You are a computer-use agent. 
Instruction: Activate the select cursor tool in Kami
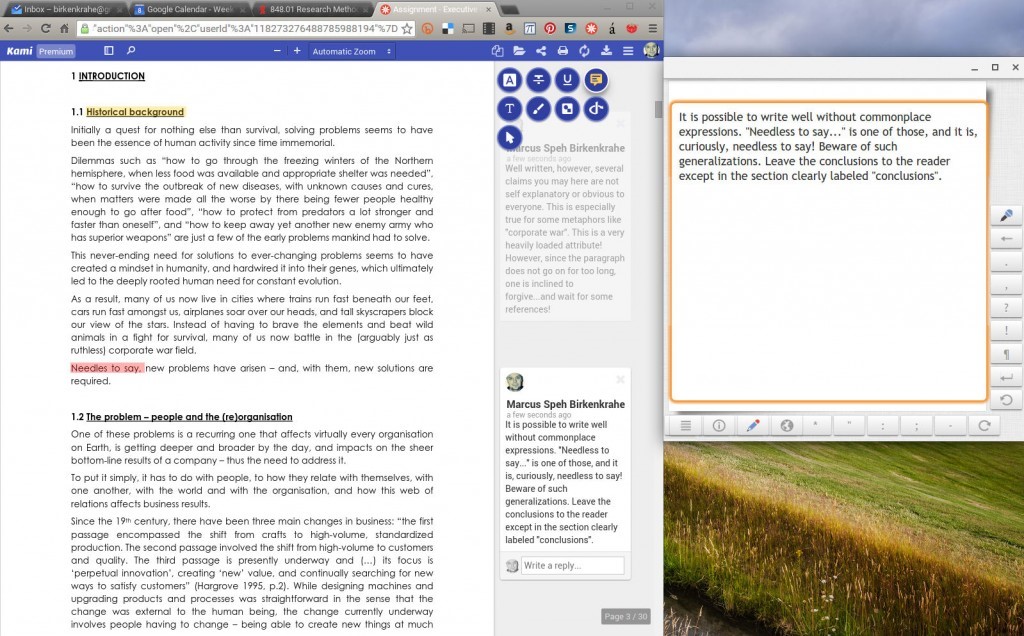pyautogui.click(x=510, y=137)
